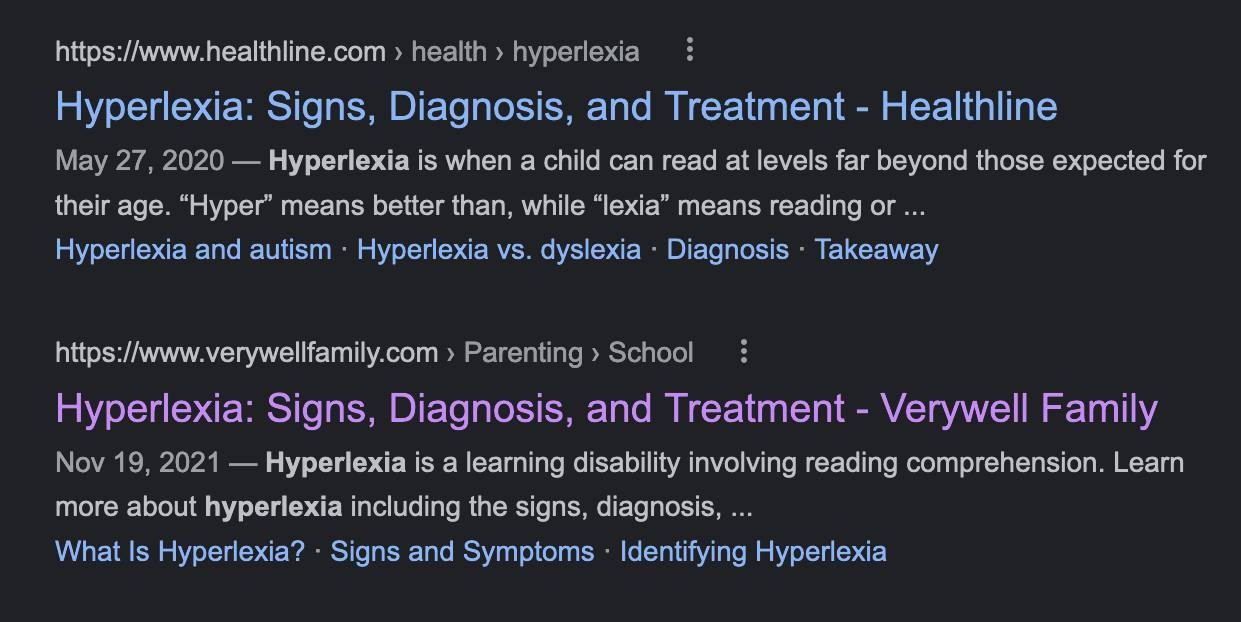Follow the 'Hyperlexia and autism' sitelink
The image size is (1241, 622).
(x=193, y=249)
